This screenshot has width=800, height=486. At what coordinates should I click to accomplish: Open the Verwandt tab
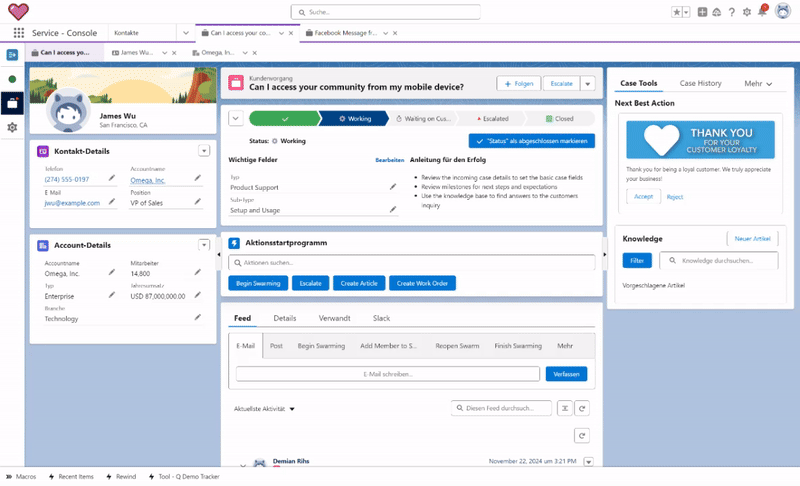[x=334, y=318]
